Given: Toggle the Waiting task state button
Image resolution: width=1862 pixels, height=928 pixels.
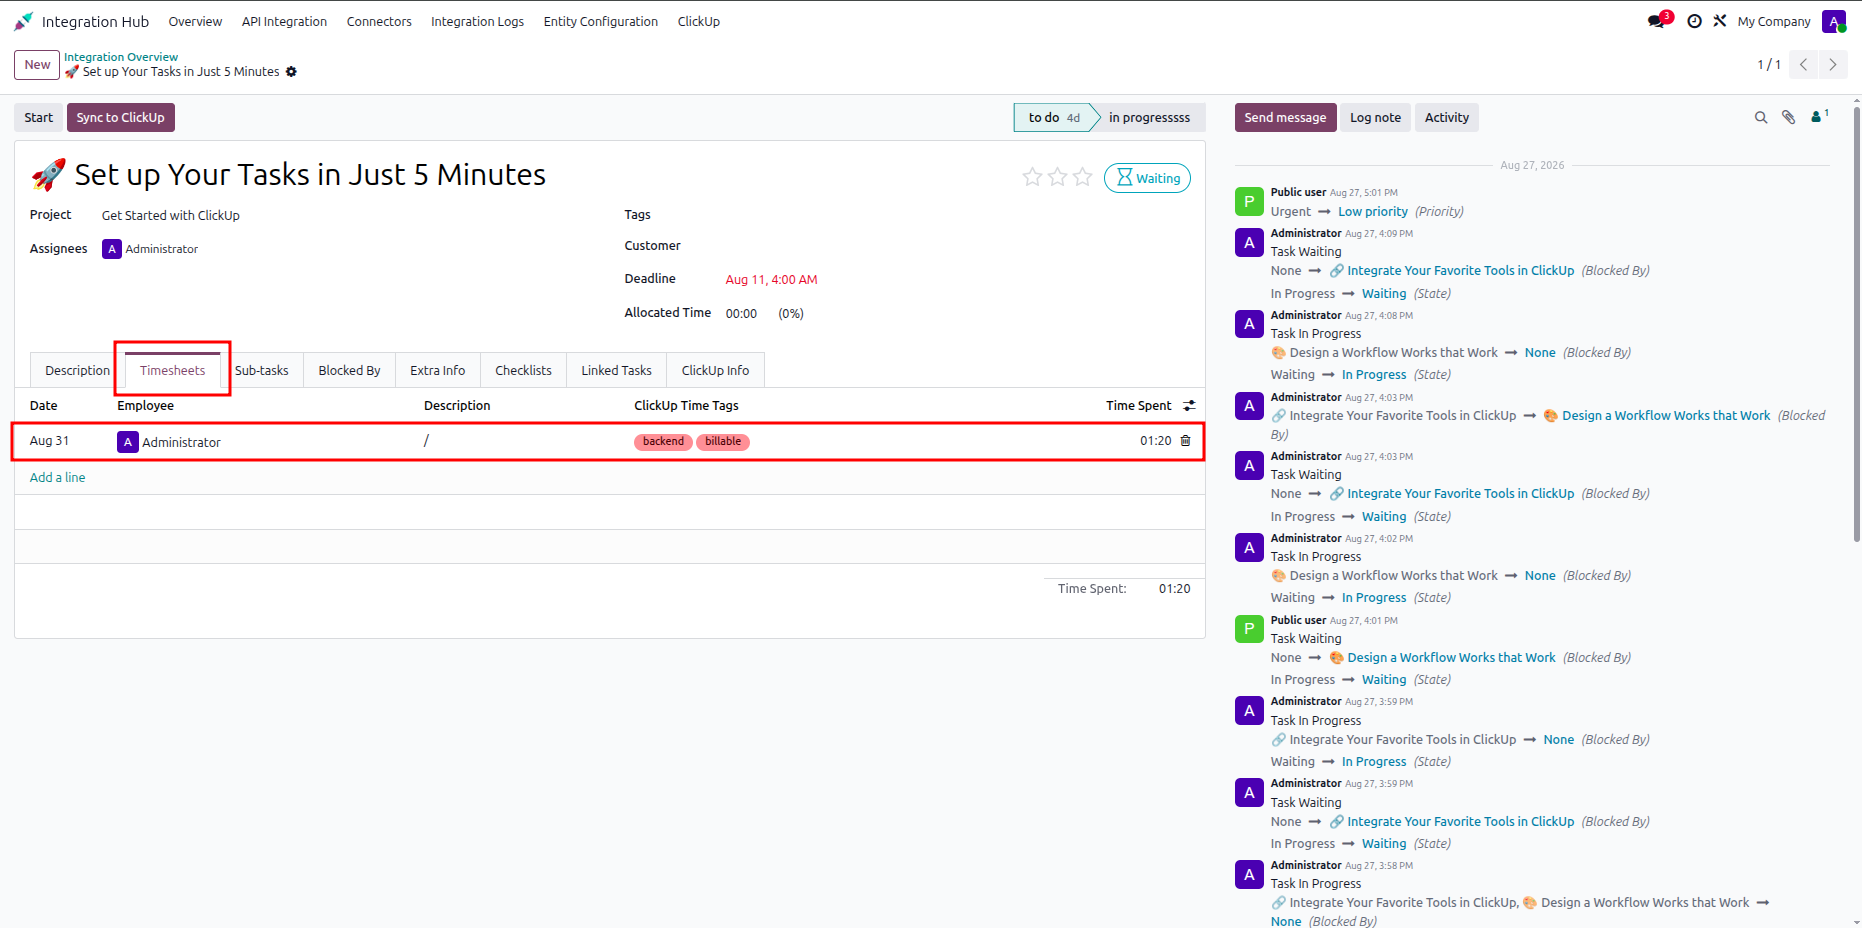Looking at the screenshot, I should [1147, 178].
